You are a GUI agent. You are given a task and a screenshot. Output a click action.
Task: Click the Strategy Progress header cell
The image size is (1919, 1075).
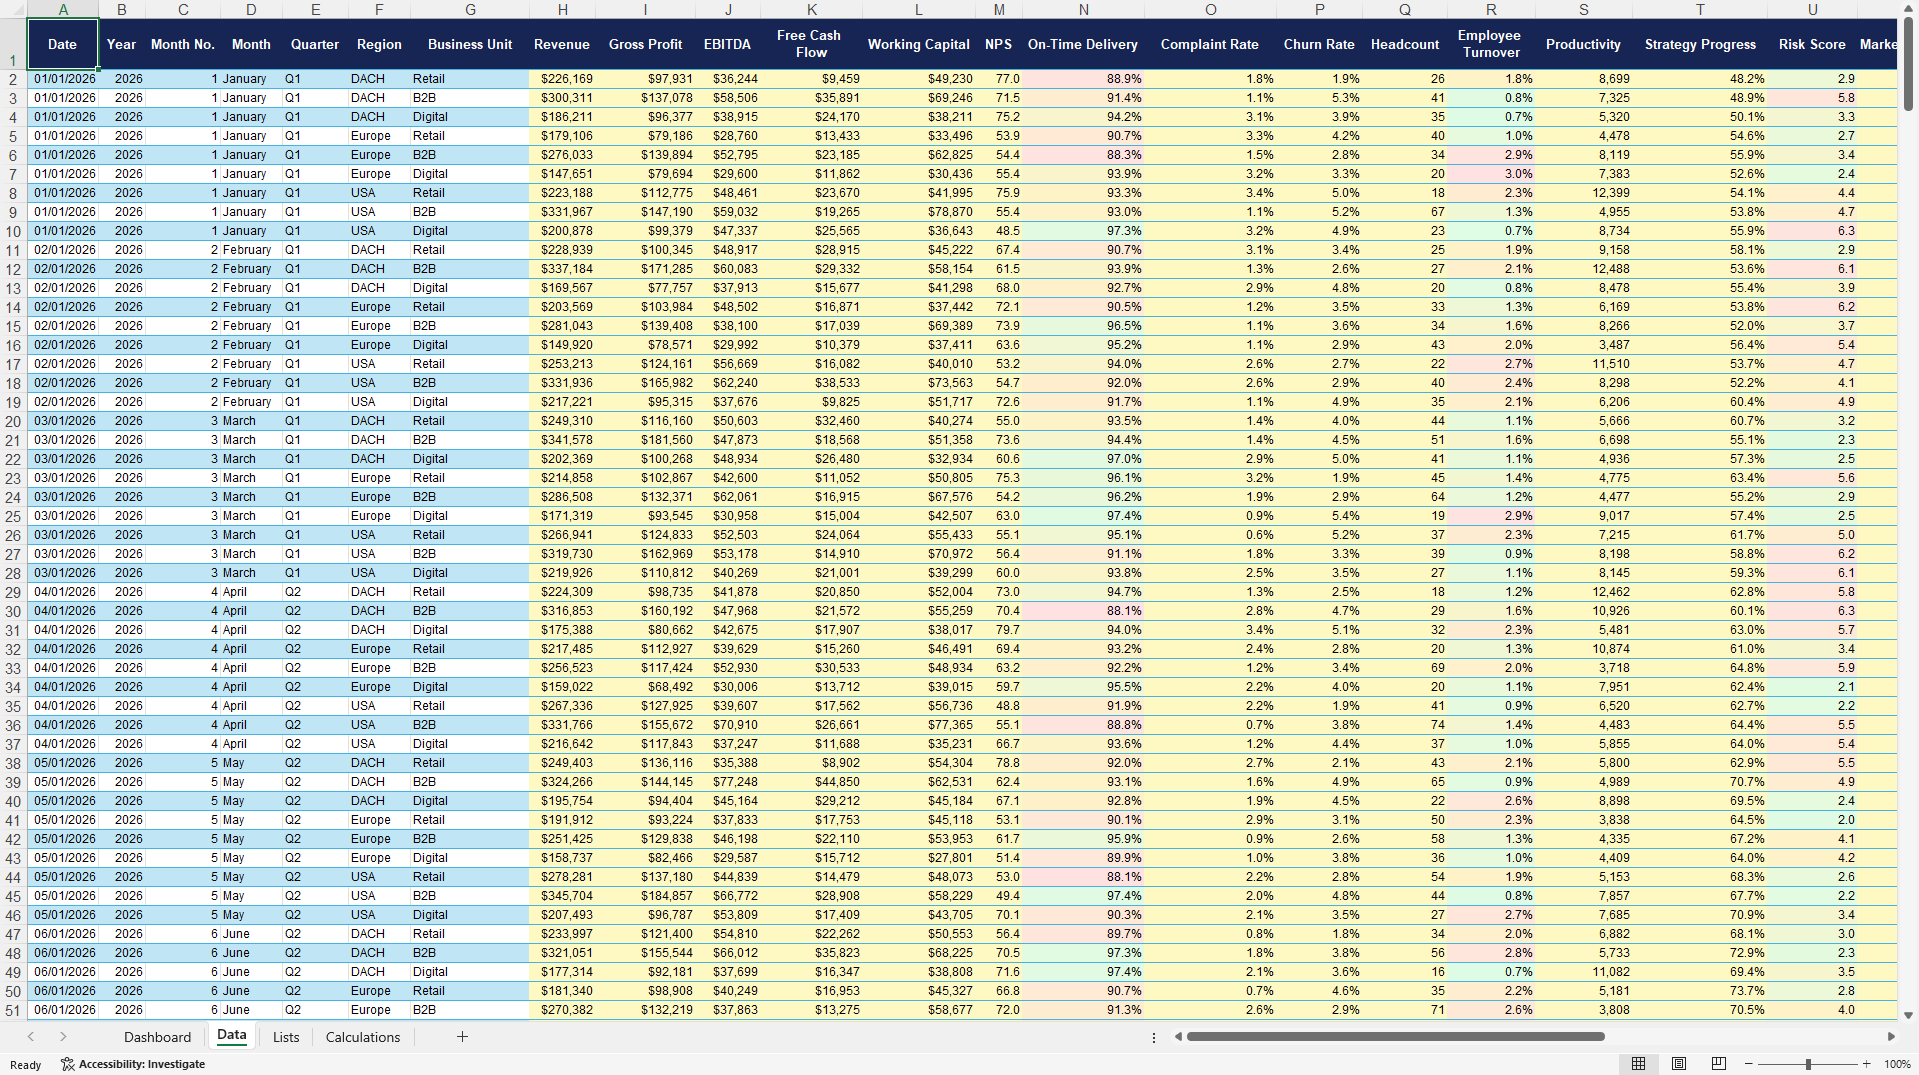coord(1700,44)
